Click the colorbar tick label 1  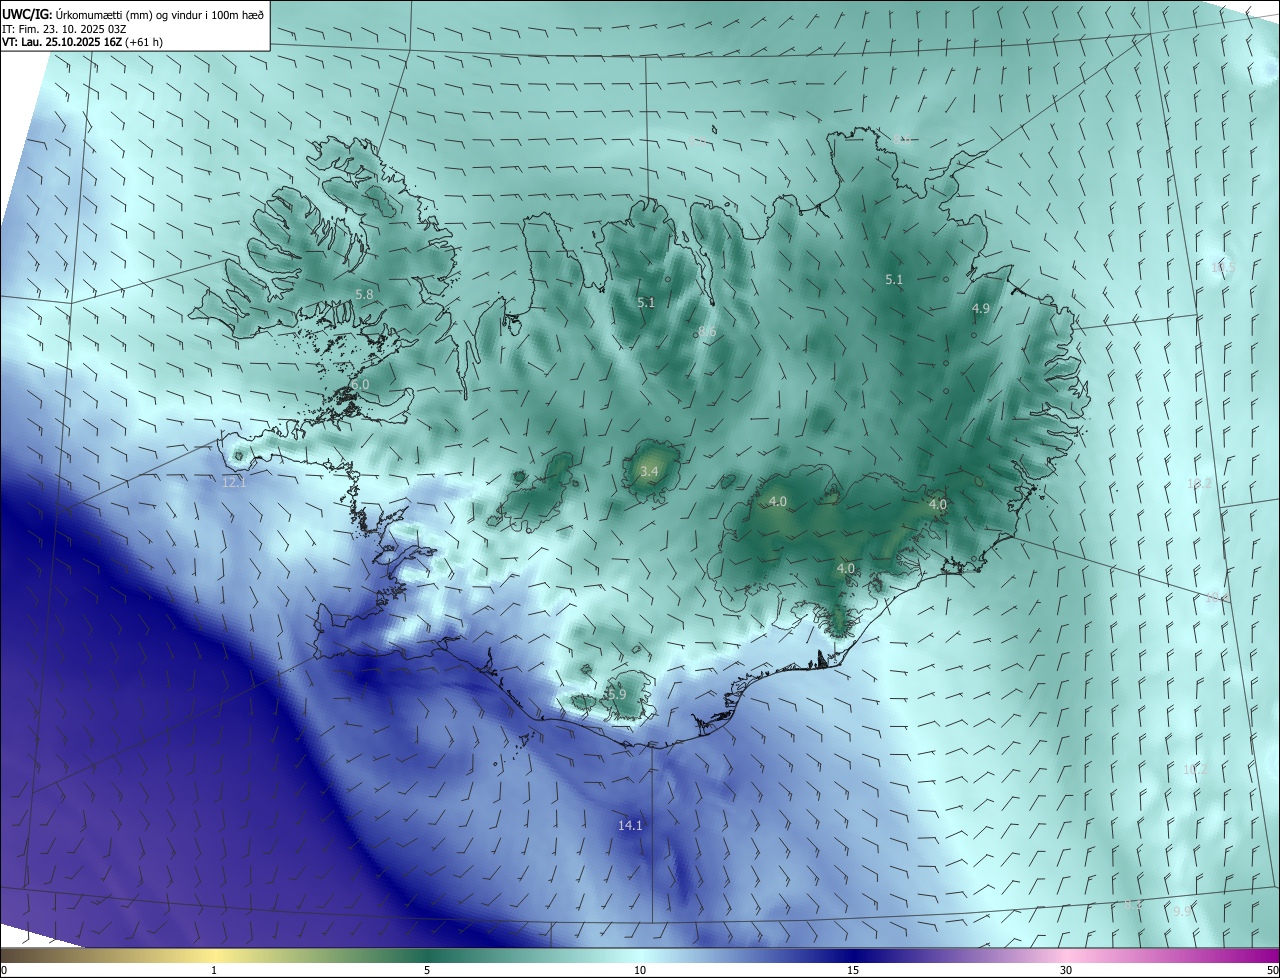[x=215, y=970]
